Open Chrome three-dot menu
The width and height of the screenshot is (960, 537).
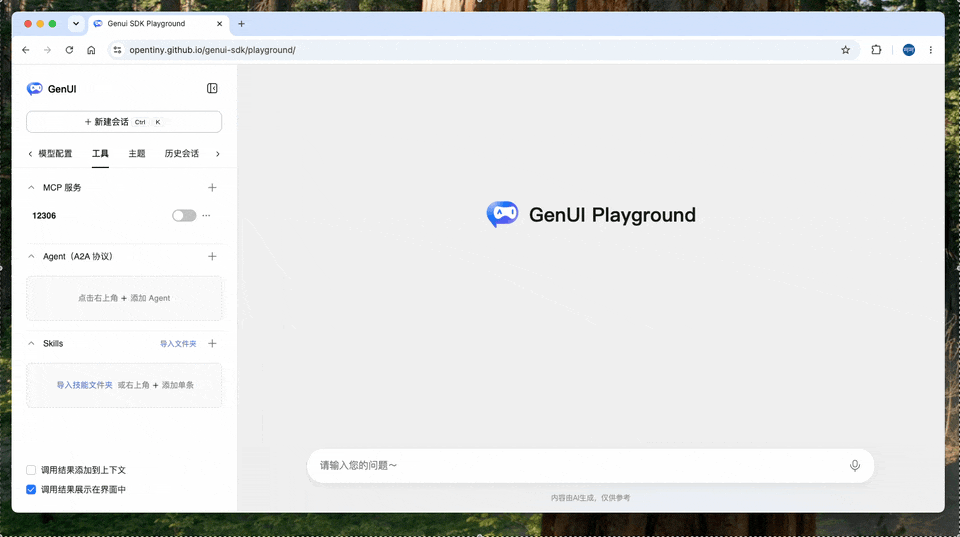coord(931,50)
